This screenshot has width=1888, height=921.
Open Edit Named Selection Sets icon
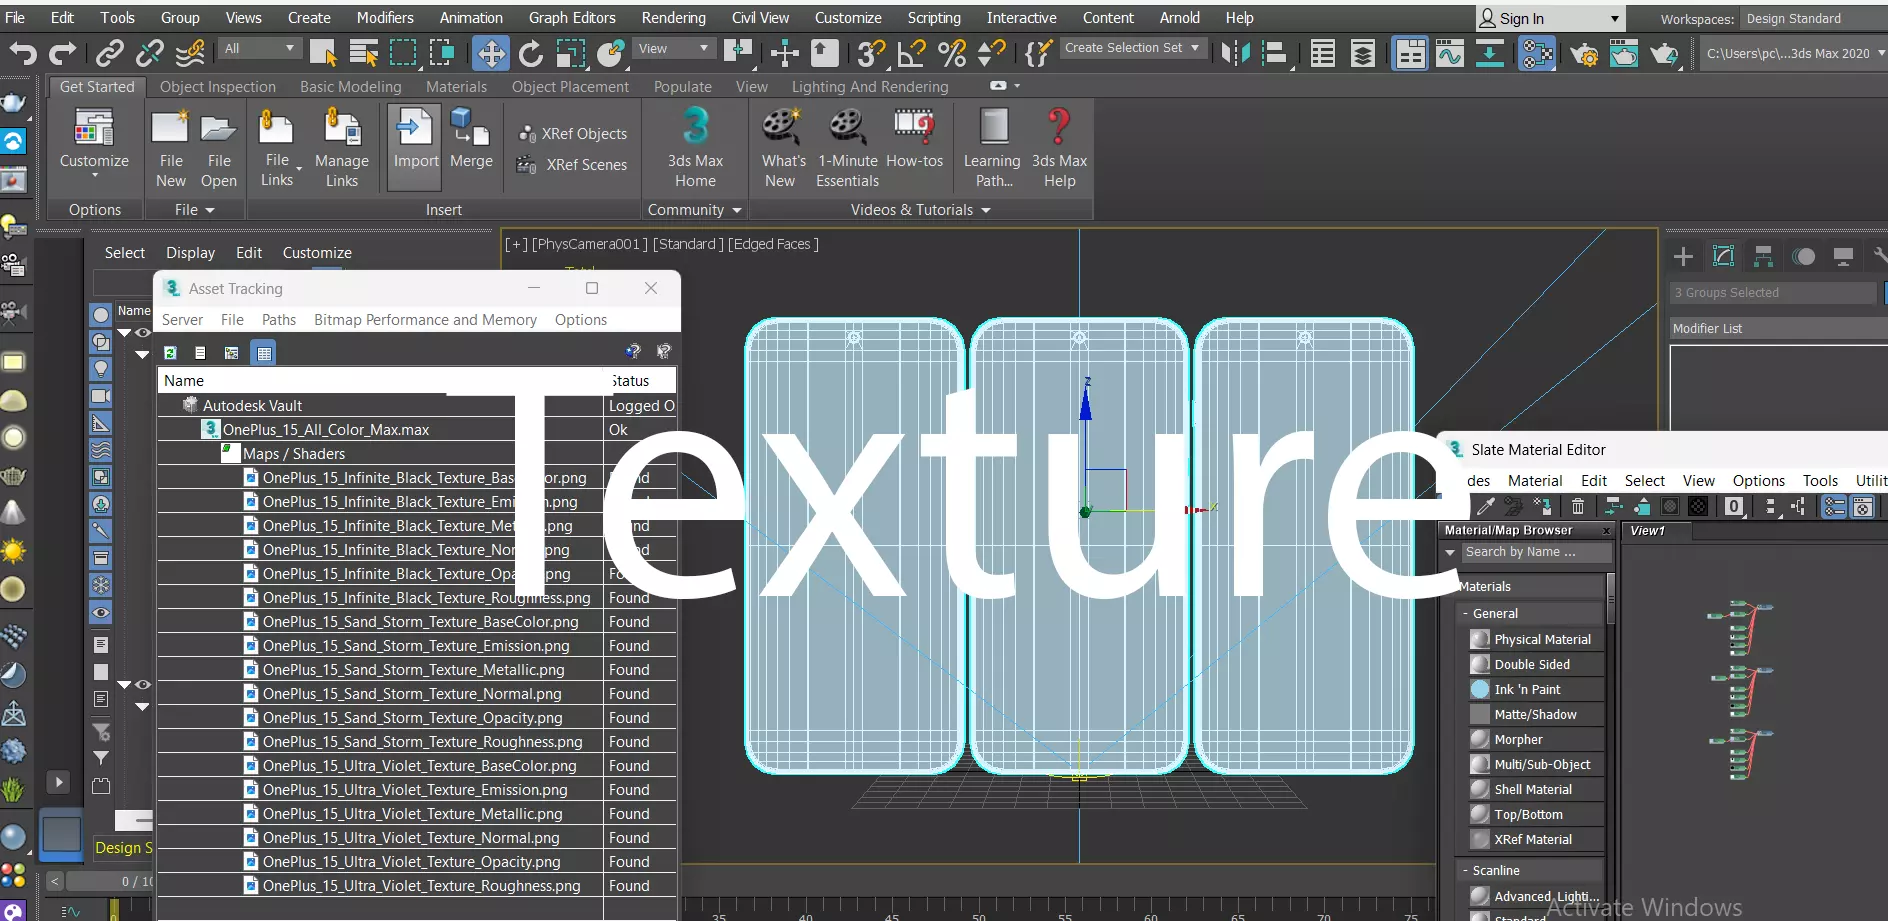click(1038, 53)
